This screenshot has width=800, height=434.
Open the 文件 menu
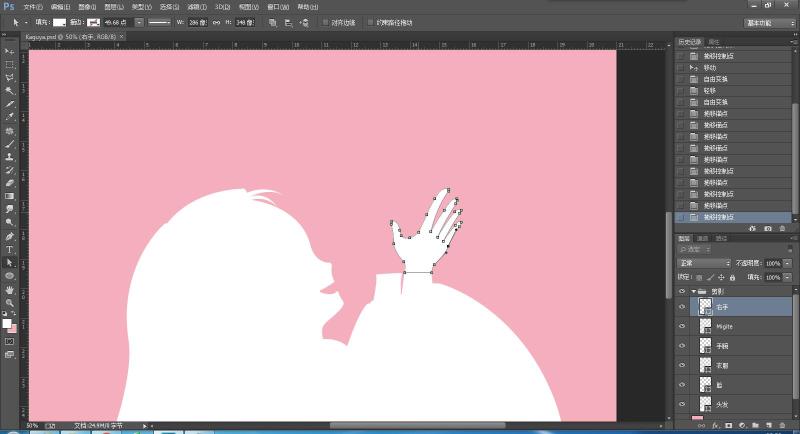click(x=33, y=7)
